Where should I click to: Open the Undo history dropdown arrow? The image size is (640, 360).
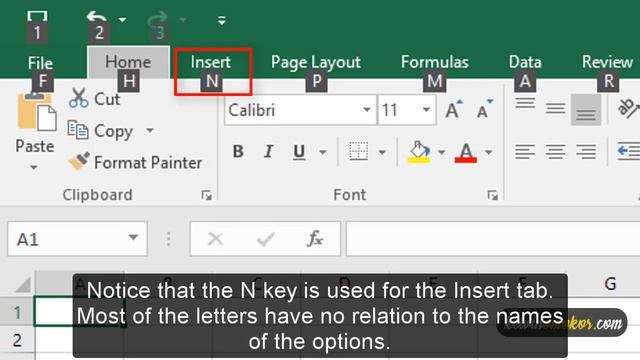tap(122, 20)
